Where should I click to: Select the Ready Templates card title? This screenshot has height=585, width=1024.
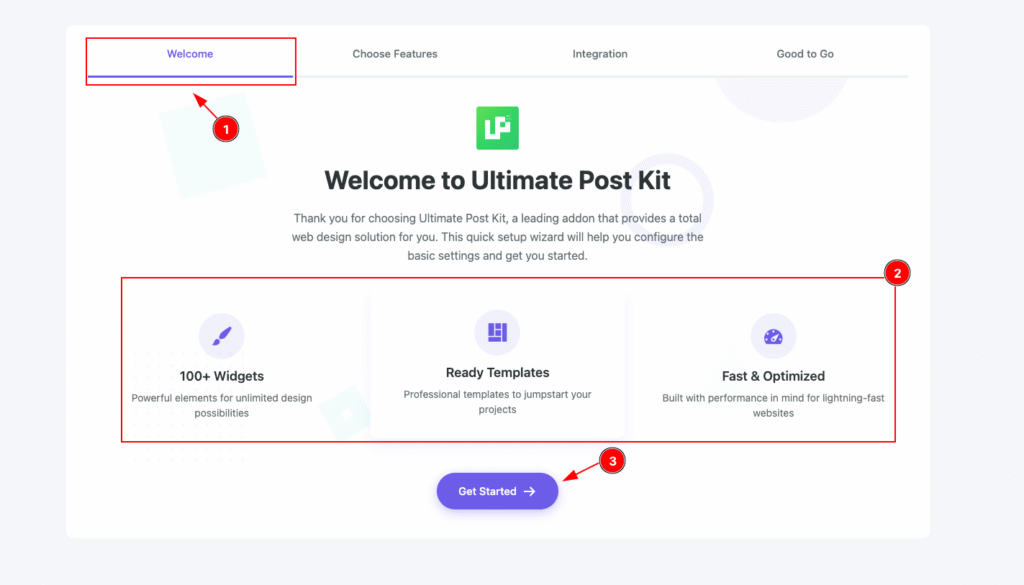(497, 373)
